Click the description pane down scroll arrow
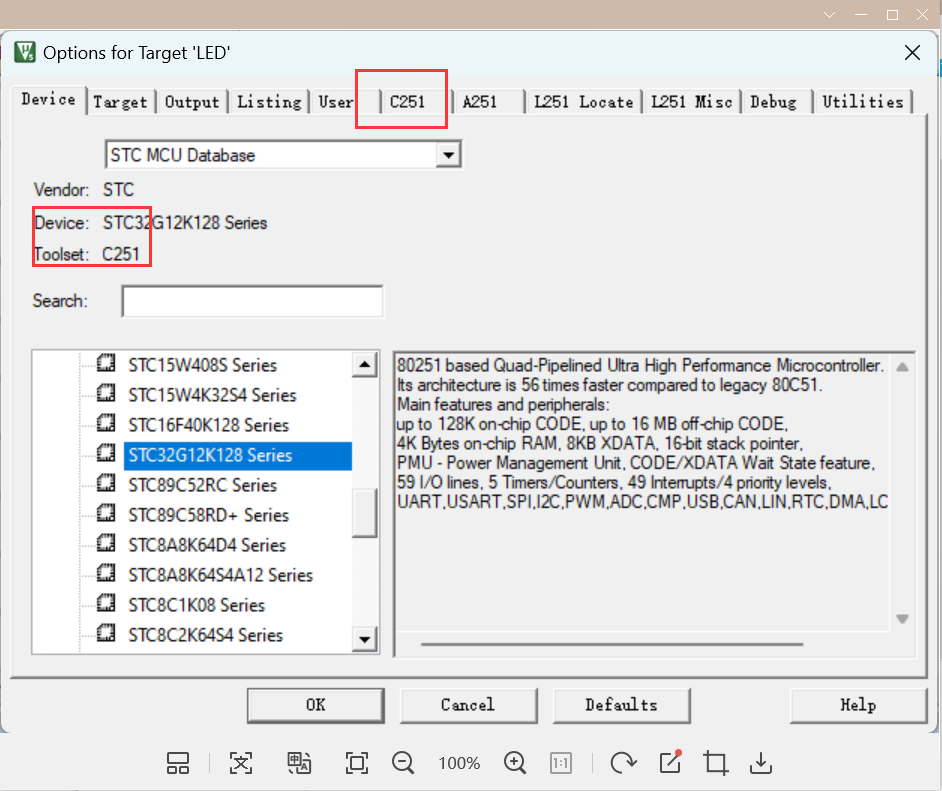The height and width of the screenshot is (791, 942). pos(902,619)
